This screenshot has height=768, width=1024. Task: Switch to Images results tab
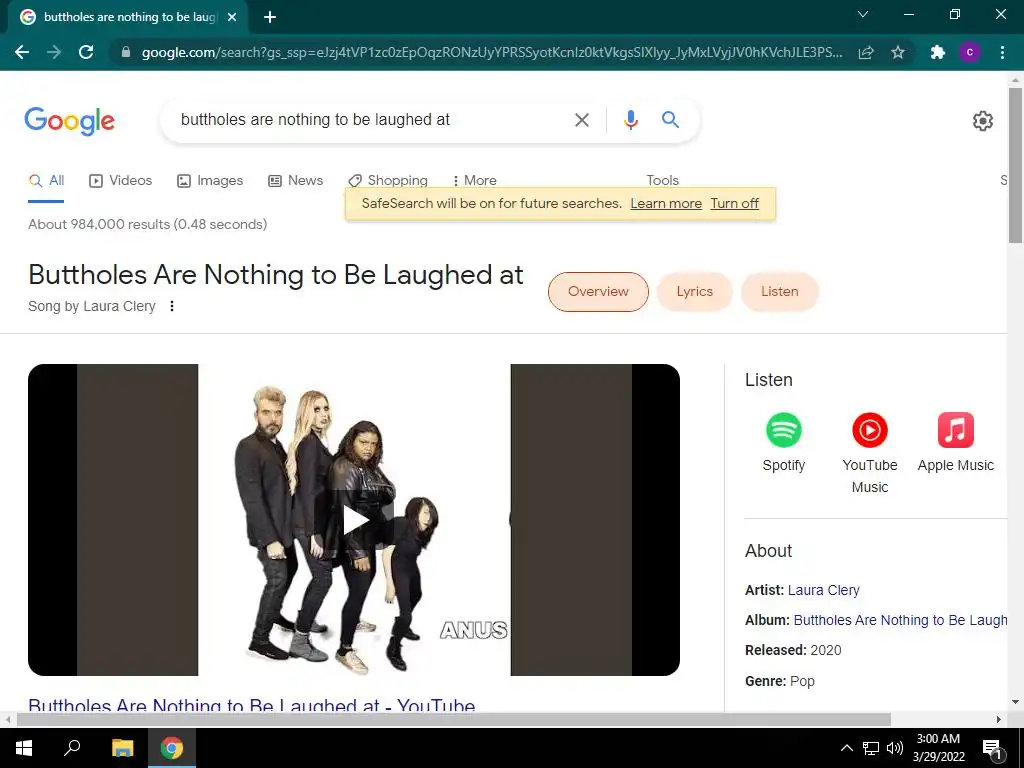tap(210, 181)
